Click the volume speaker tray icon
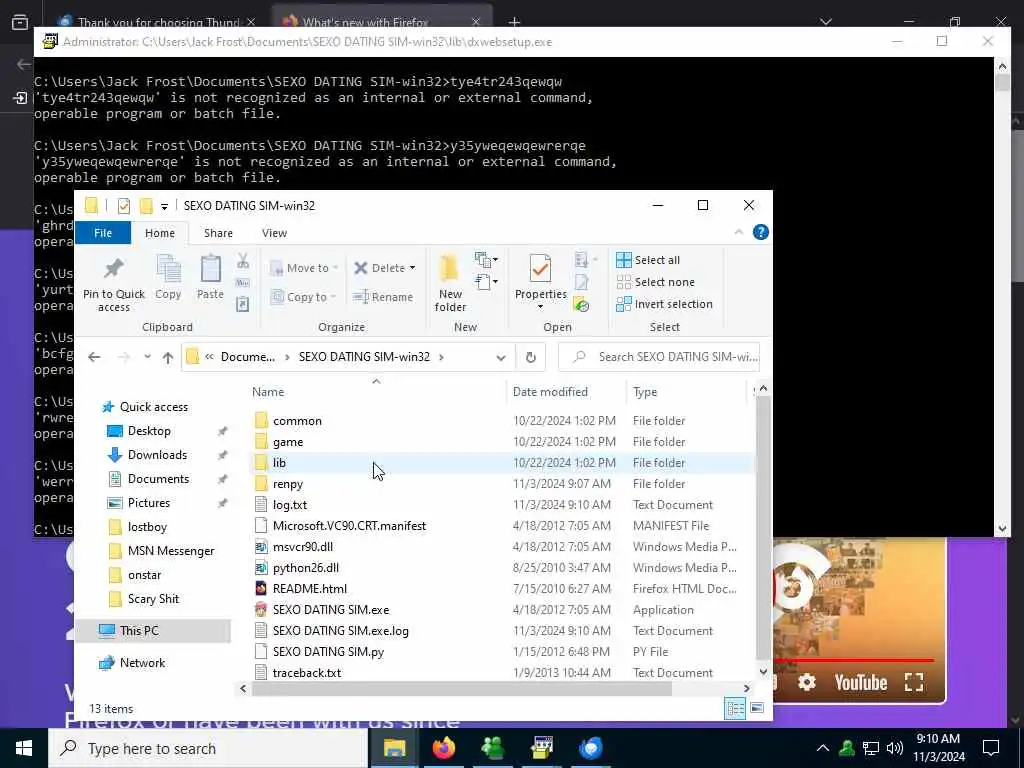Viewport: 1024px width, 768px height. pos(895,748)
